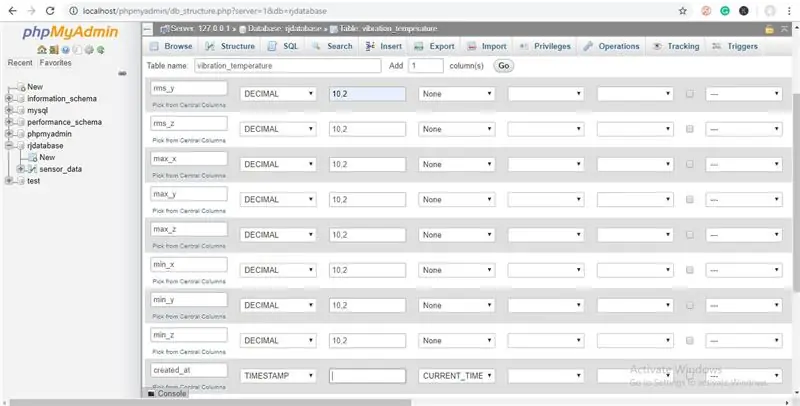Open the Export tab
This screenshot has width=800, height=406.
tap(434, 46)
